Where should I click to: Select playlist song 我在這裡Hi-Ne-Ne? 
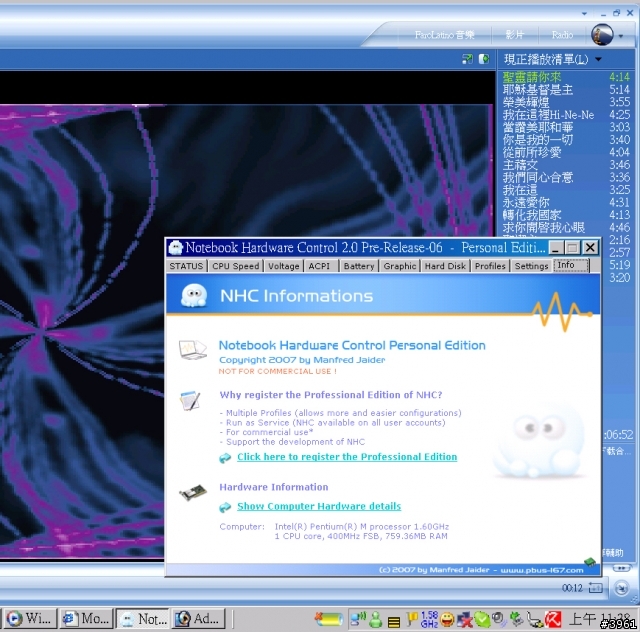point(567,115)
